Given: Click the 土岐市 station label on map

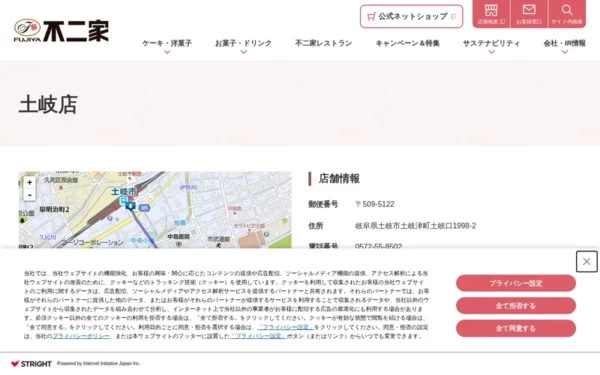Looking at the screenshot, I should 124,191.
